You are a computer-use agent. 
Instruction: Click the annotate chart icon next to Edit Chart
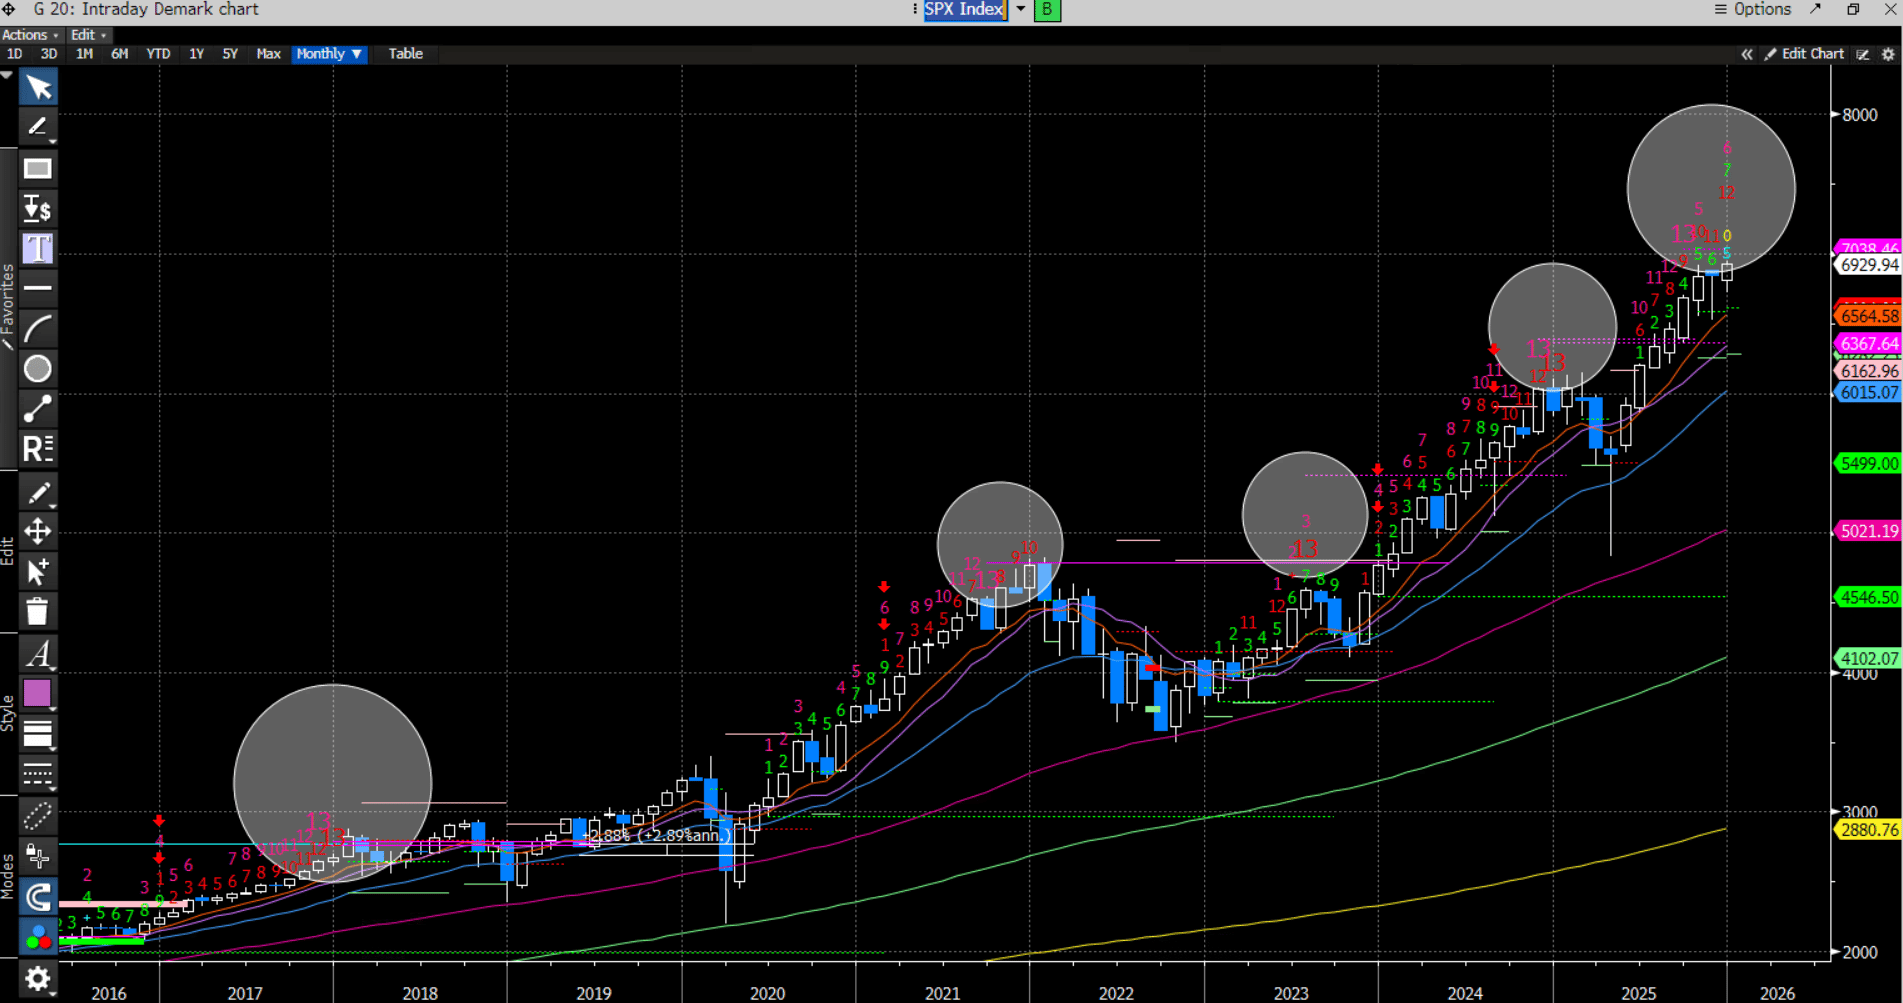(x=1863, y=54)
